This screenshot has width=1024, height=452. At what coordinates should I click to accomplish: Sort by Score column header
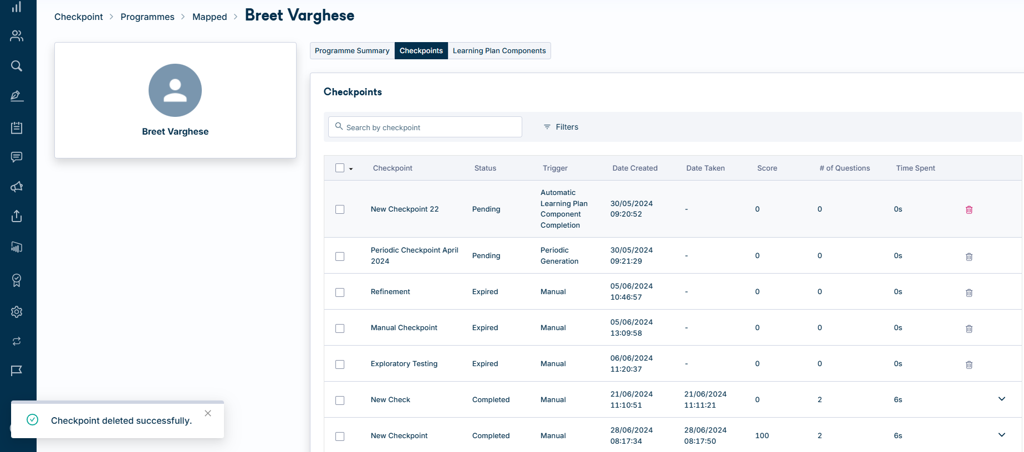[x=767, y=168]
